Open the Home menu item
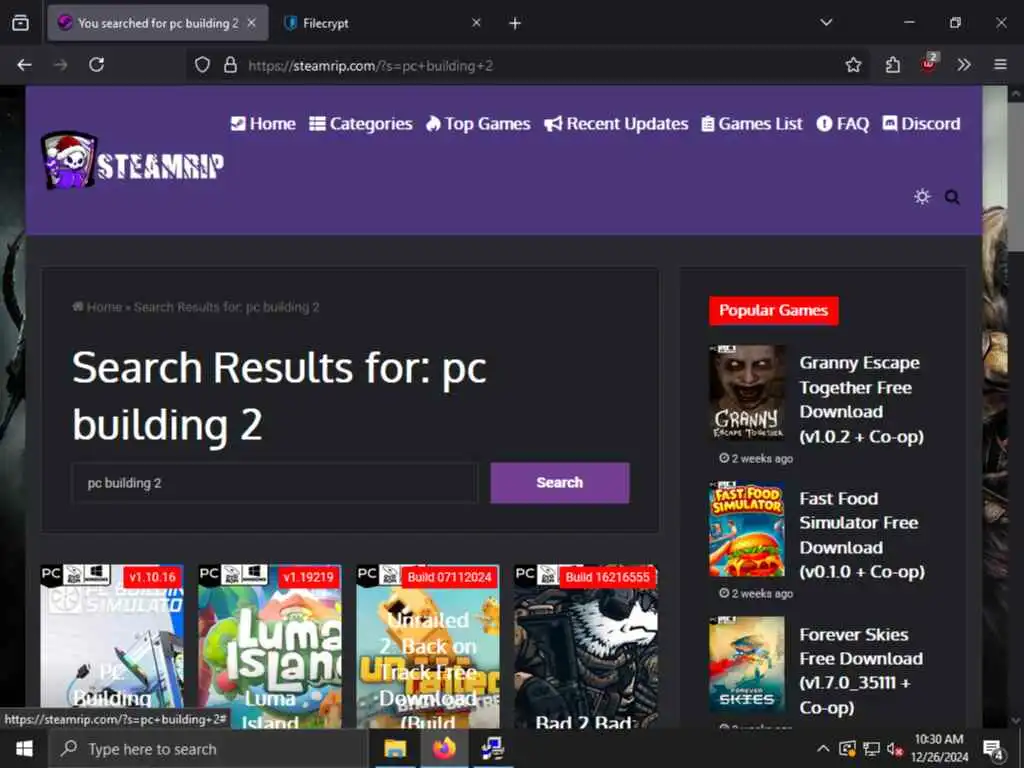The width and height of the screenshot is (1024, 768). click(x=263, y=123)
